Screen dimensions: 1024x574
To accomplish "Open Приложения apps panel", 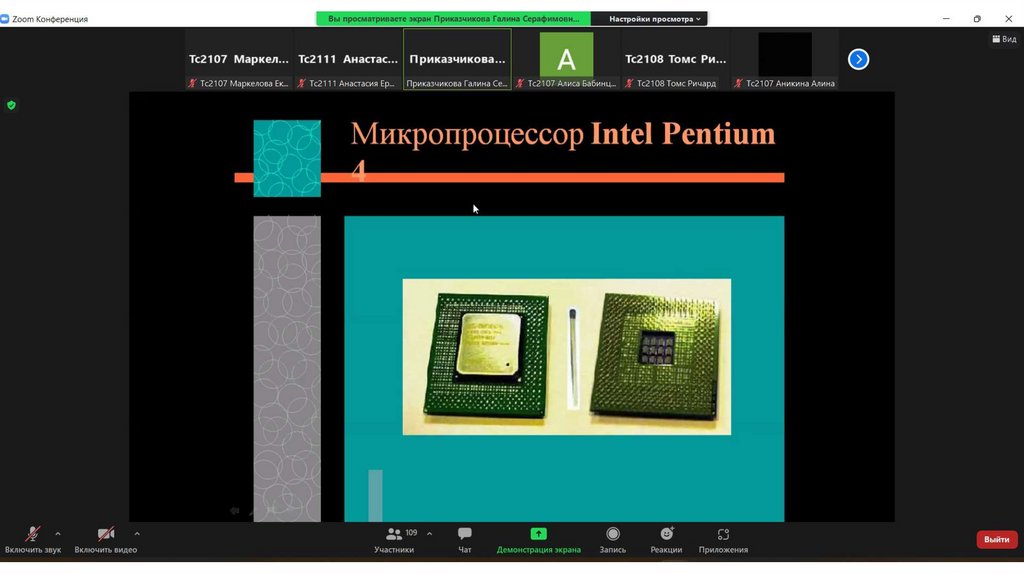I will coord(723,540).
